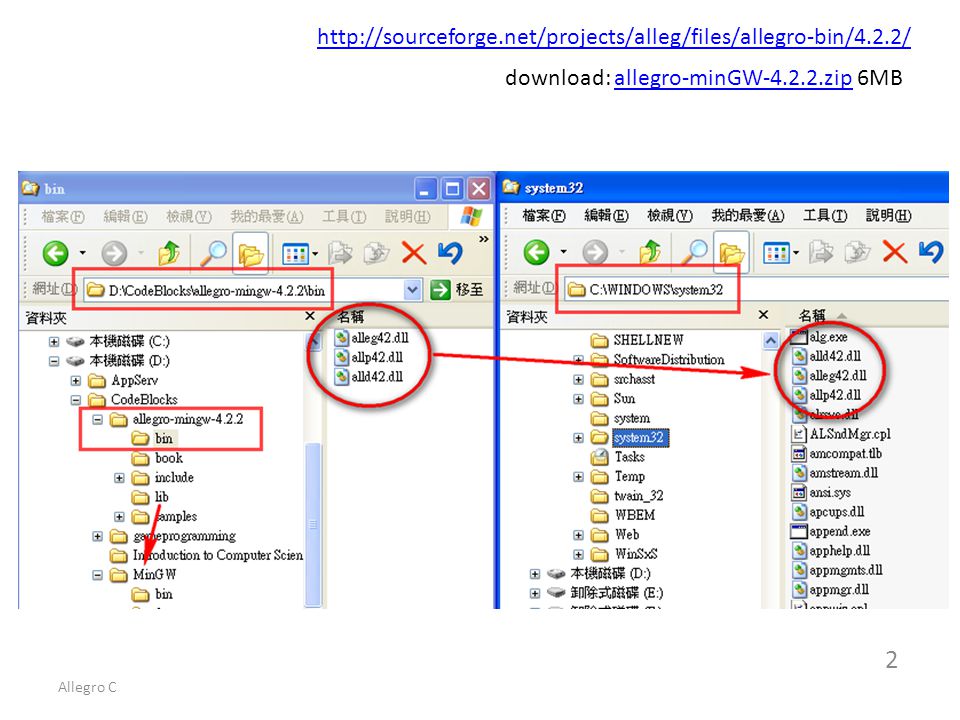This screenshot has width=960, height=720.
Task: Collapse allegro-mingw-4.2.2 folder node
Action: tap(97, 419)
